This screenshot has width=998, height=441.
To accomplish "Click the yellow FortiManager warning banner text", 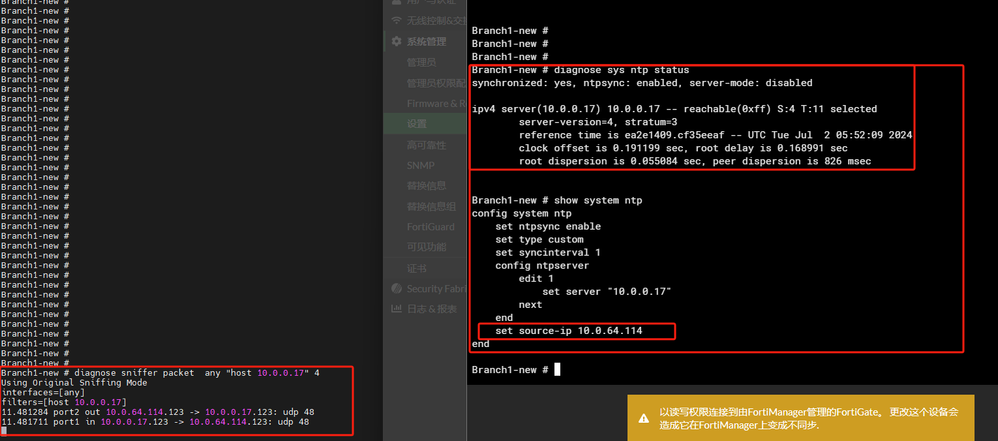I will (808, 418).
